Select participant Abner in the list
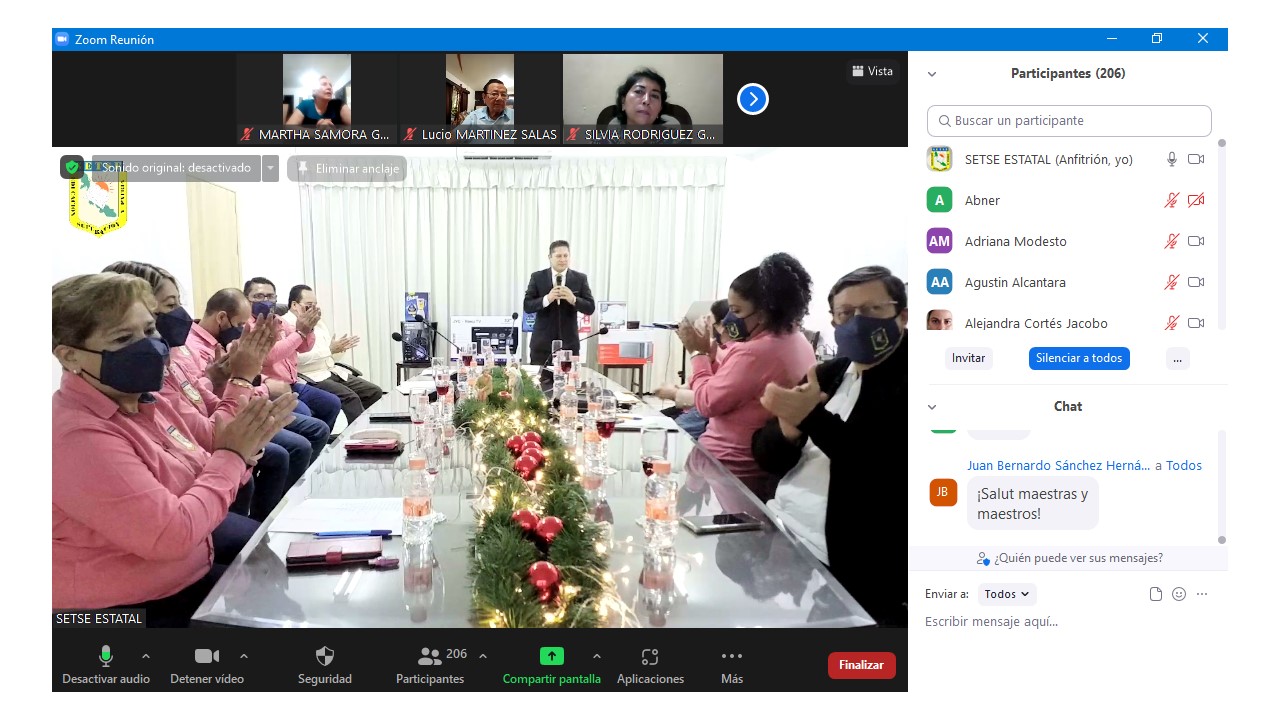Viewport: 1280px width, 720px height. point(1069,200)
